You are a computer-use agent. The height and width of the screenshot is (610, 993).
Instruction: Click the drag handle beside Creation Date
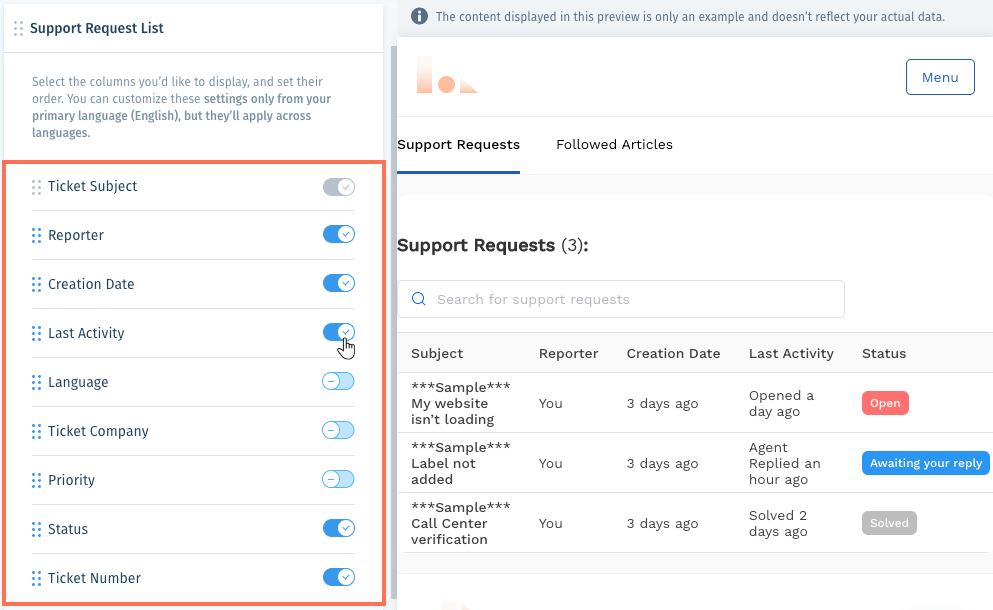pyautogui.click(x=36, y=284)
